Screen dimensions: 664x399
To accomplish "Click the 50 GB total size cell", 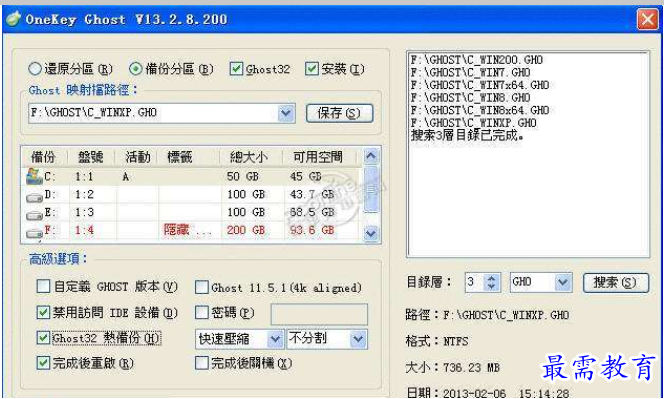I will pyautogui.click(x=242, y=177).
